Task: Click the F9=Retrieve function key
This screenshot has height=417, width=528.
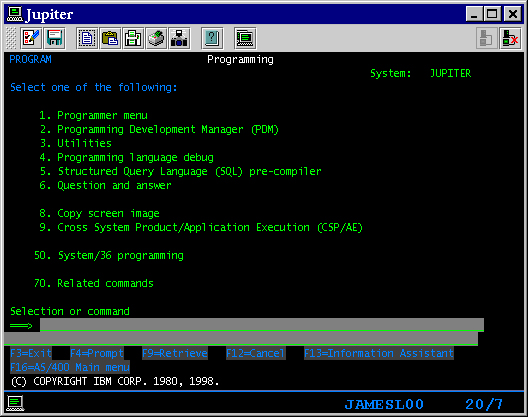Action: 175,353
